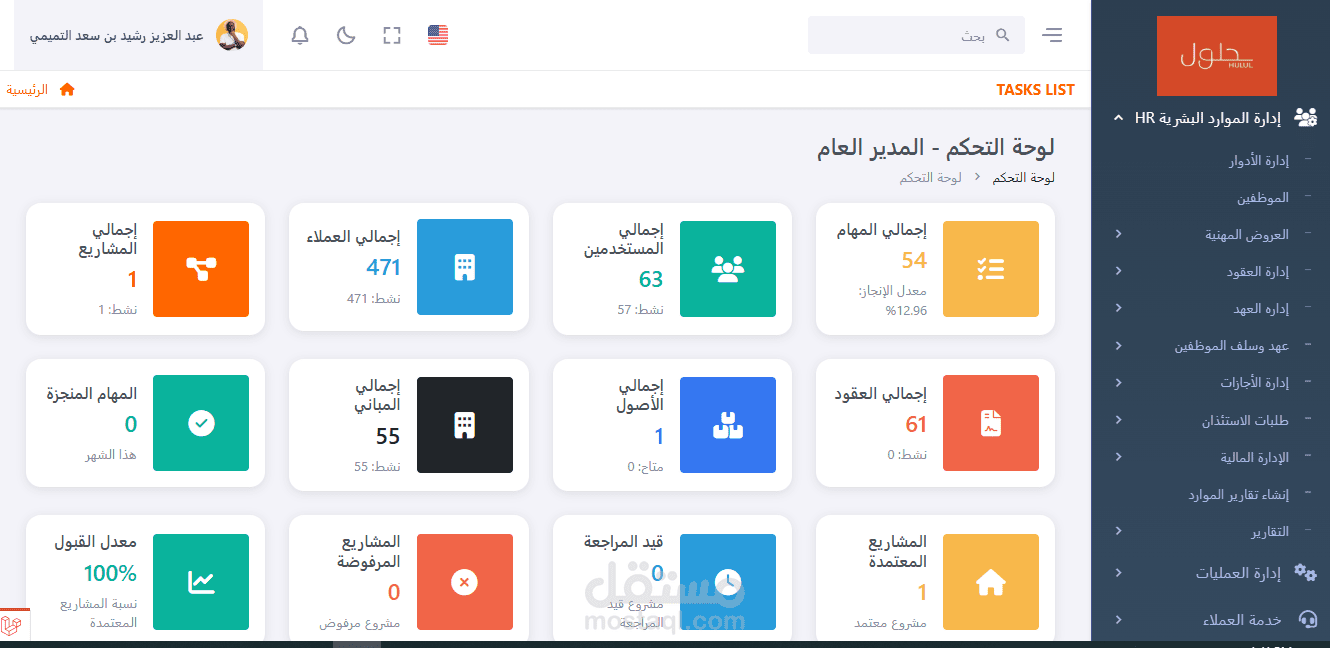Click the acceptance rate chart icon

coord(201,581)
